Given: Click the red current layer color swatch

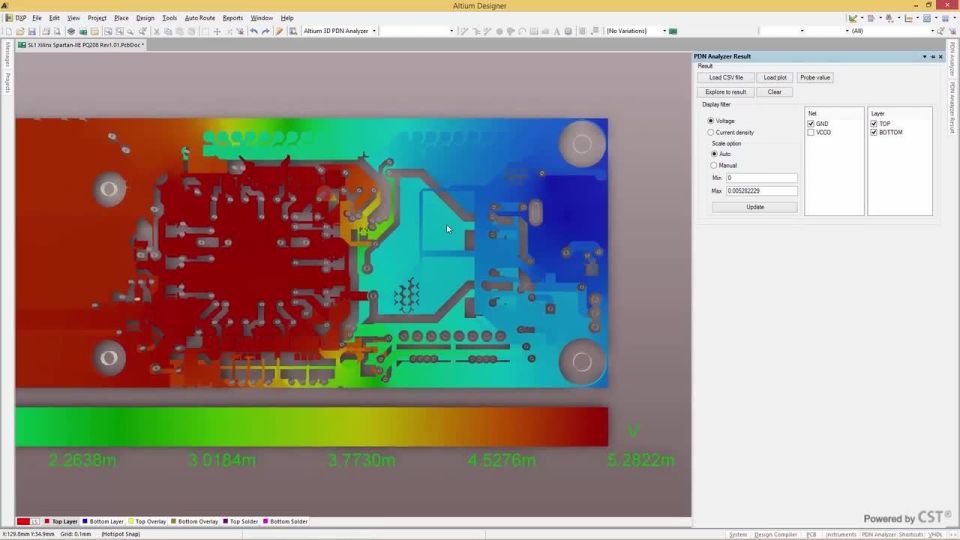Looking at the screenshot, I should point(23,522).
